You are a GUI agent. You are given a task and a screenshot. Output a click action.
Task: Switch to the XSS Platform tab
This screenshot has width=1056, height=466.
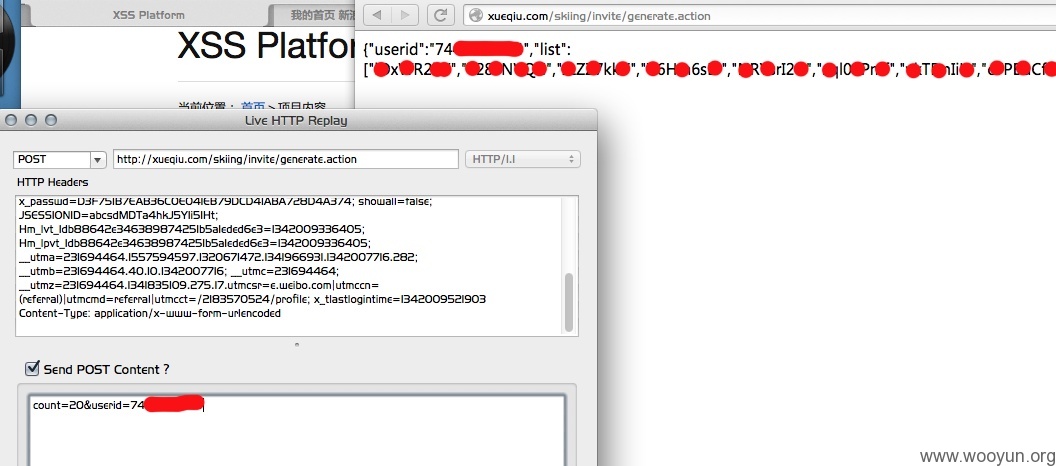tap(148, 15)
